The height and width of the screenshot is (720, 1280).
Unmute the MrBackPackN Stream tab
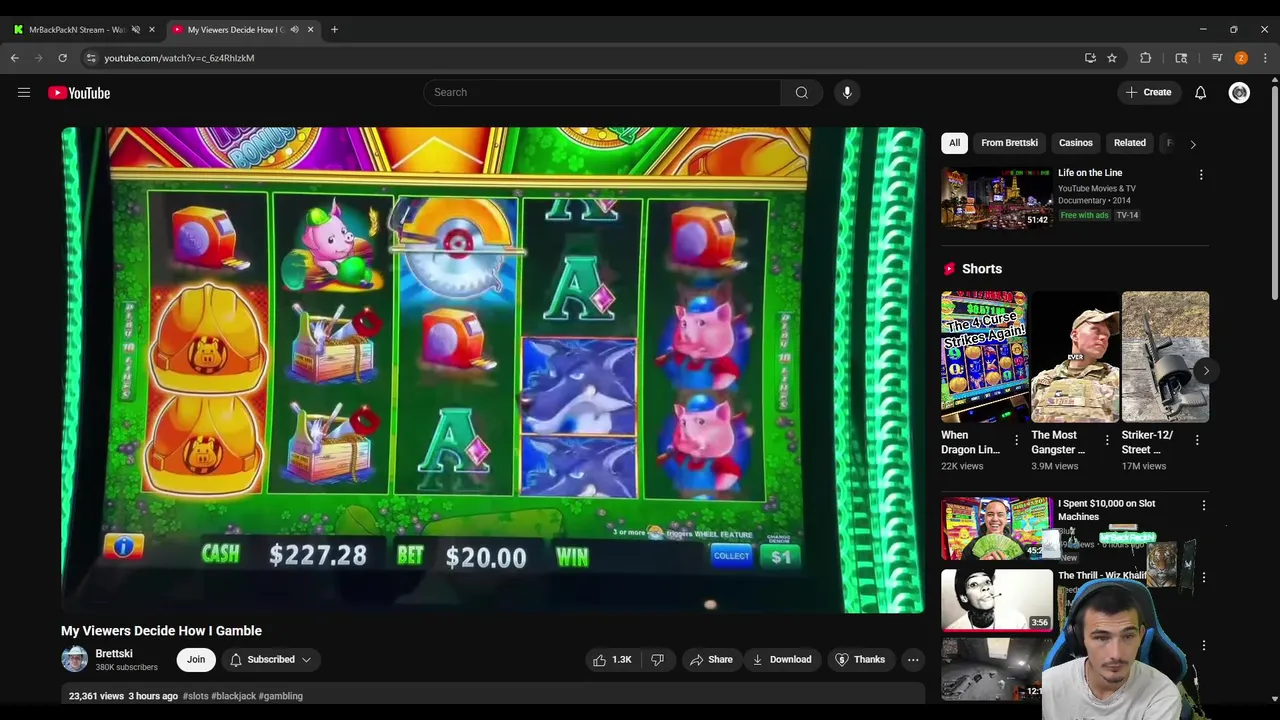coord(136,30)
